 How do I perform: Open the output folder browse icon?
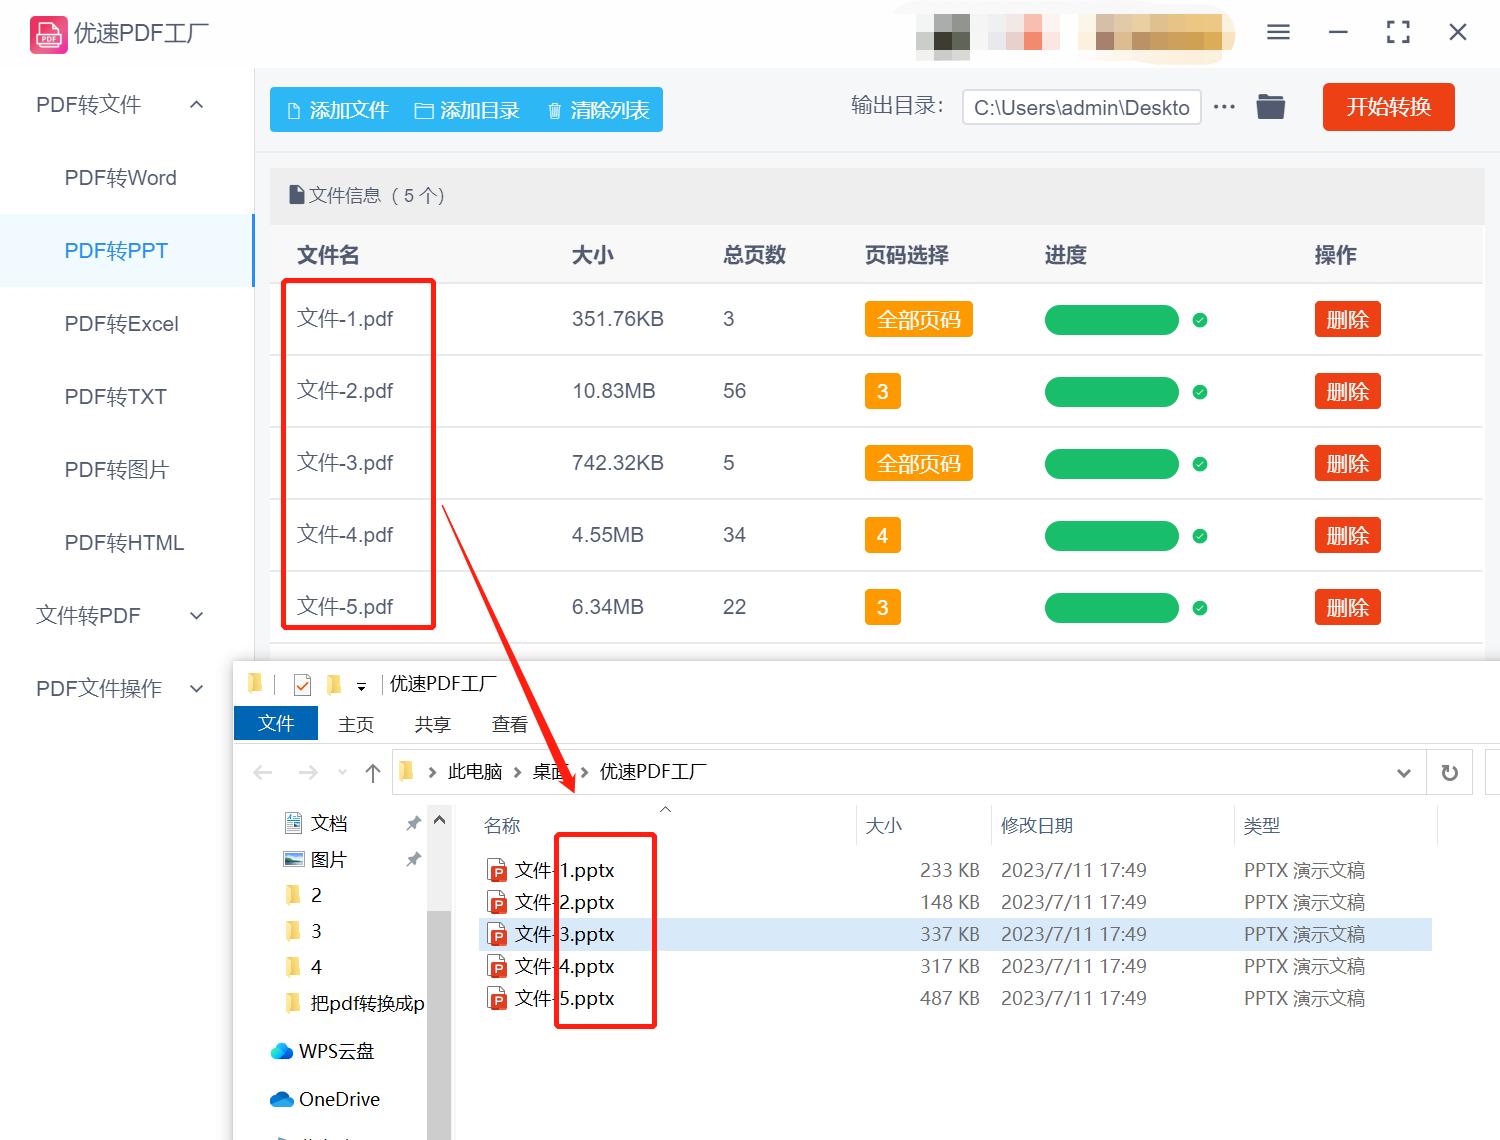point(1270,106)
